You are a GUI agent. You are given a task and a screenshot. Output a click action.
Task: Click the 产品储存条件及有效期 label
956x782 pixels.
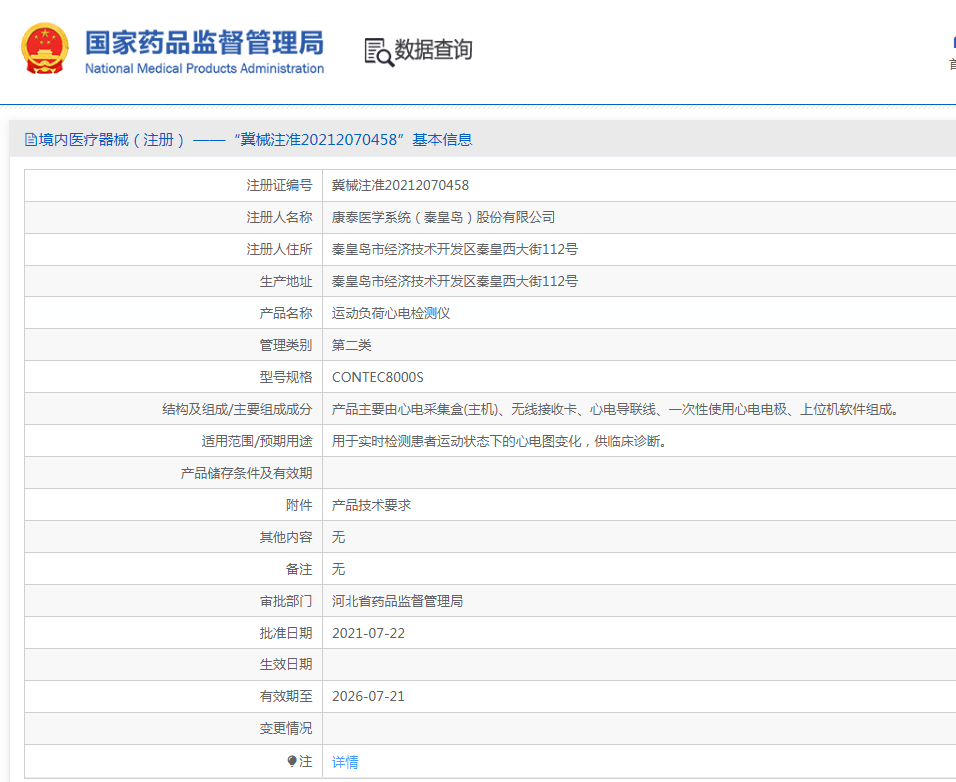coord(246,473)
